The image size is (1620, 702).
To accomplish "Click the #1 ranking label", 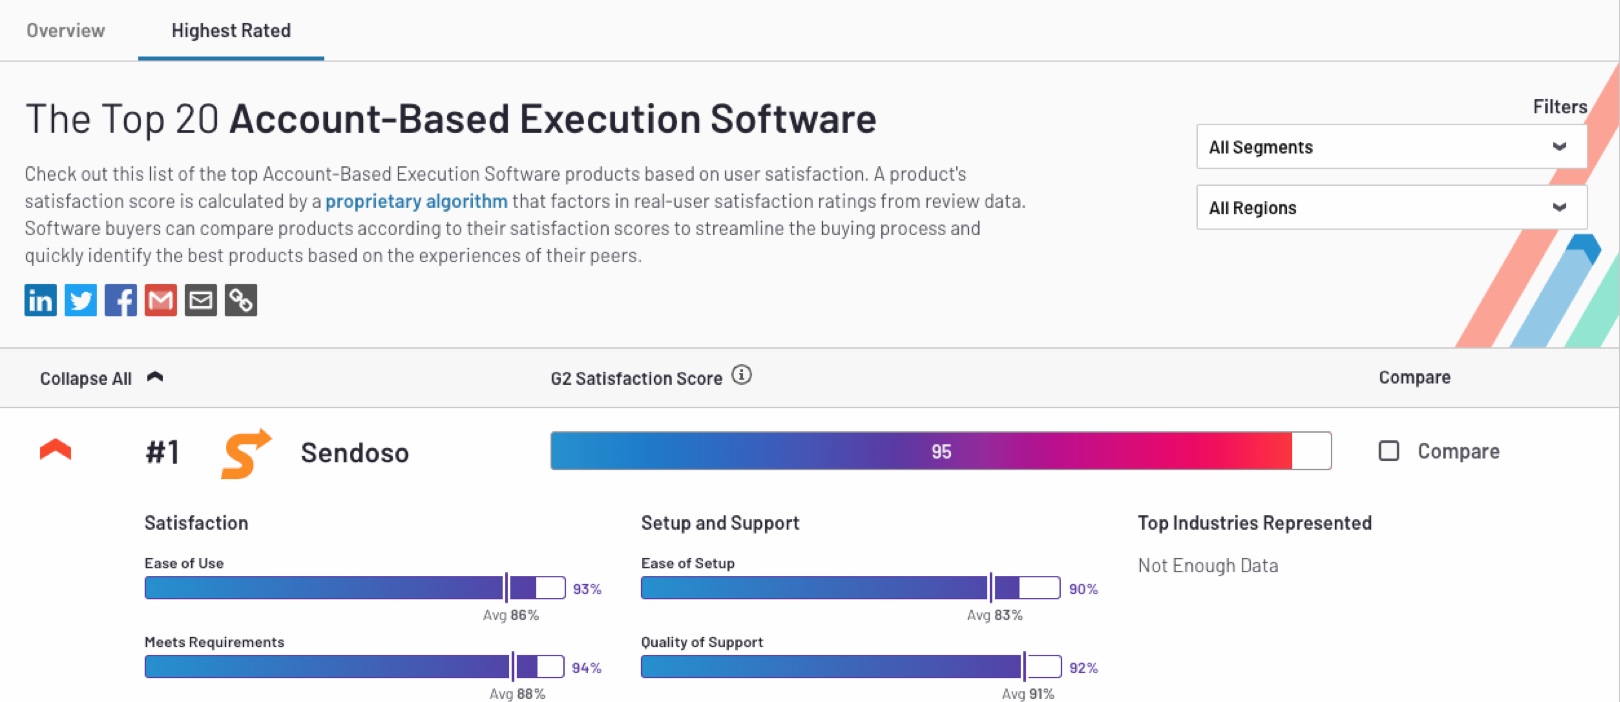I will click(162, 452).
